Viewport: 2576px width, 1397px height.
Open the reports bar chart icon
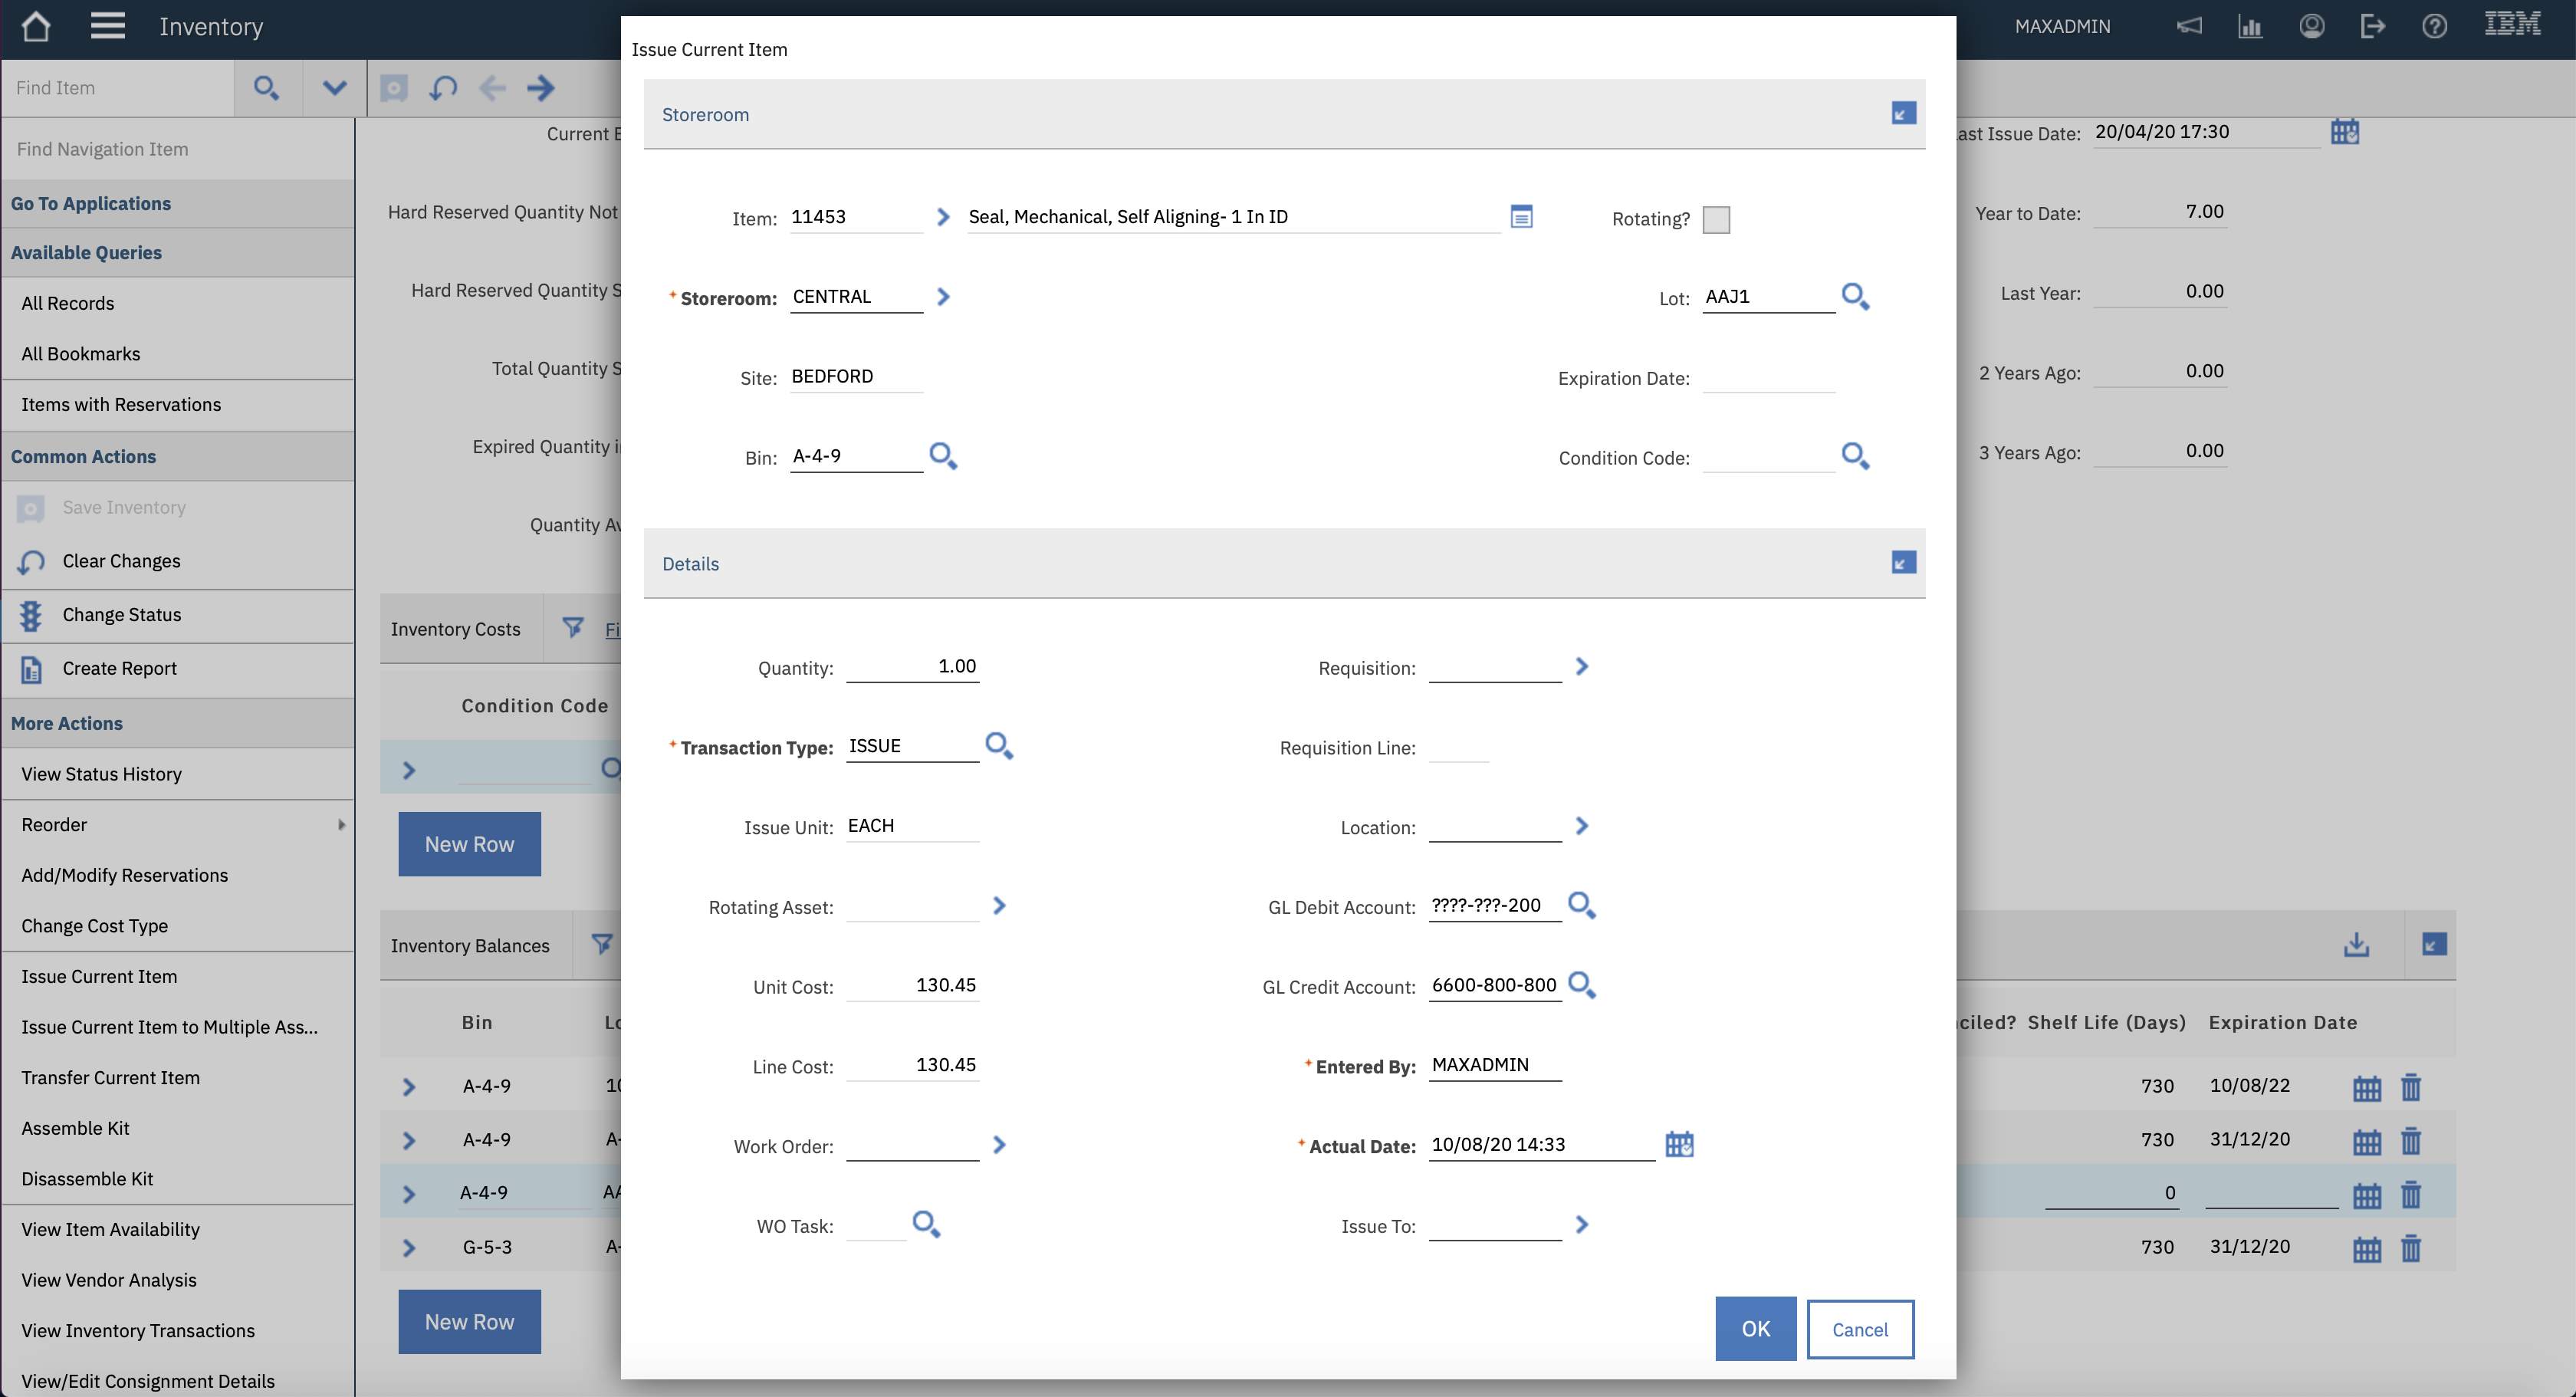tap(2250, 26)
